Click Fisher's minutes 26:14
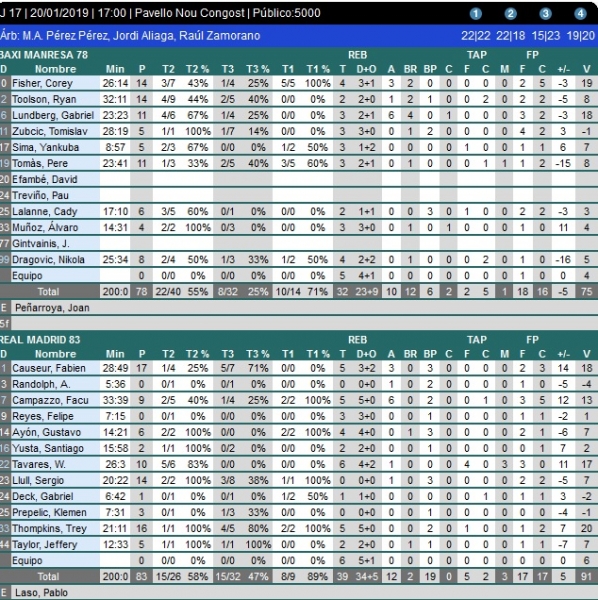The width and height of the screenshot is (598, 600). (x=115, y=83)
